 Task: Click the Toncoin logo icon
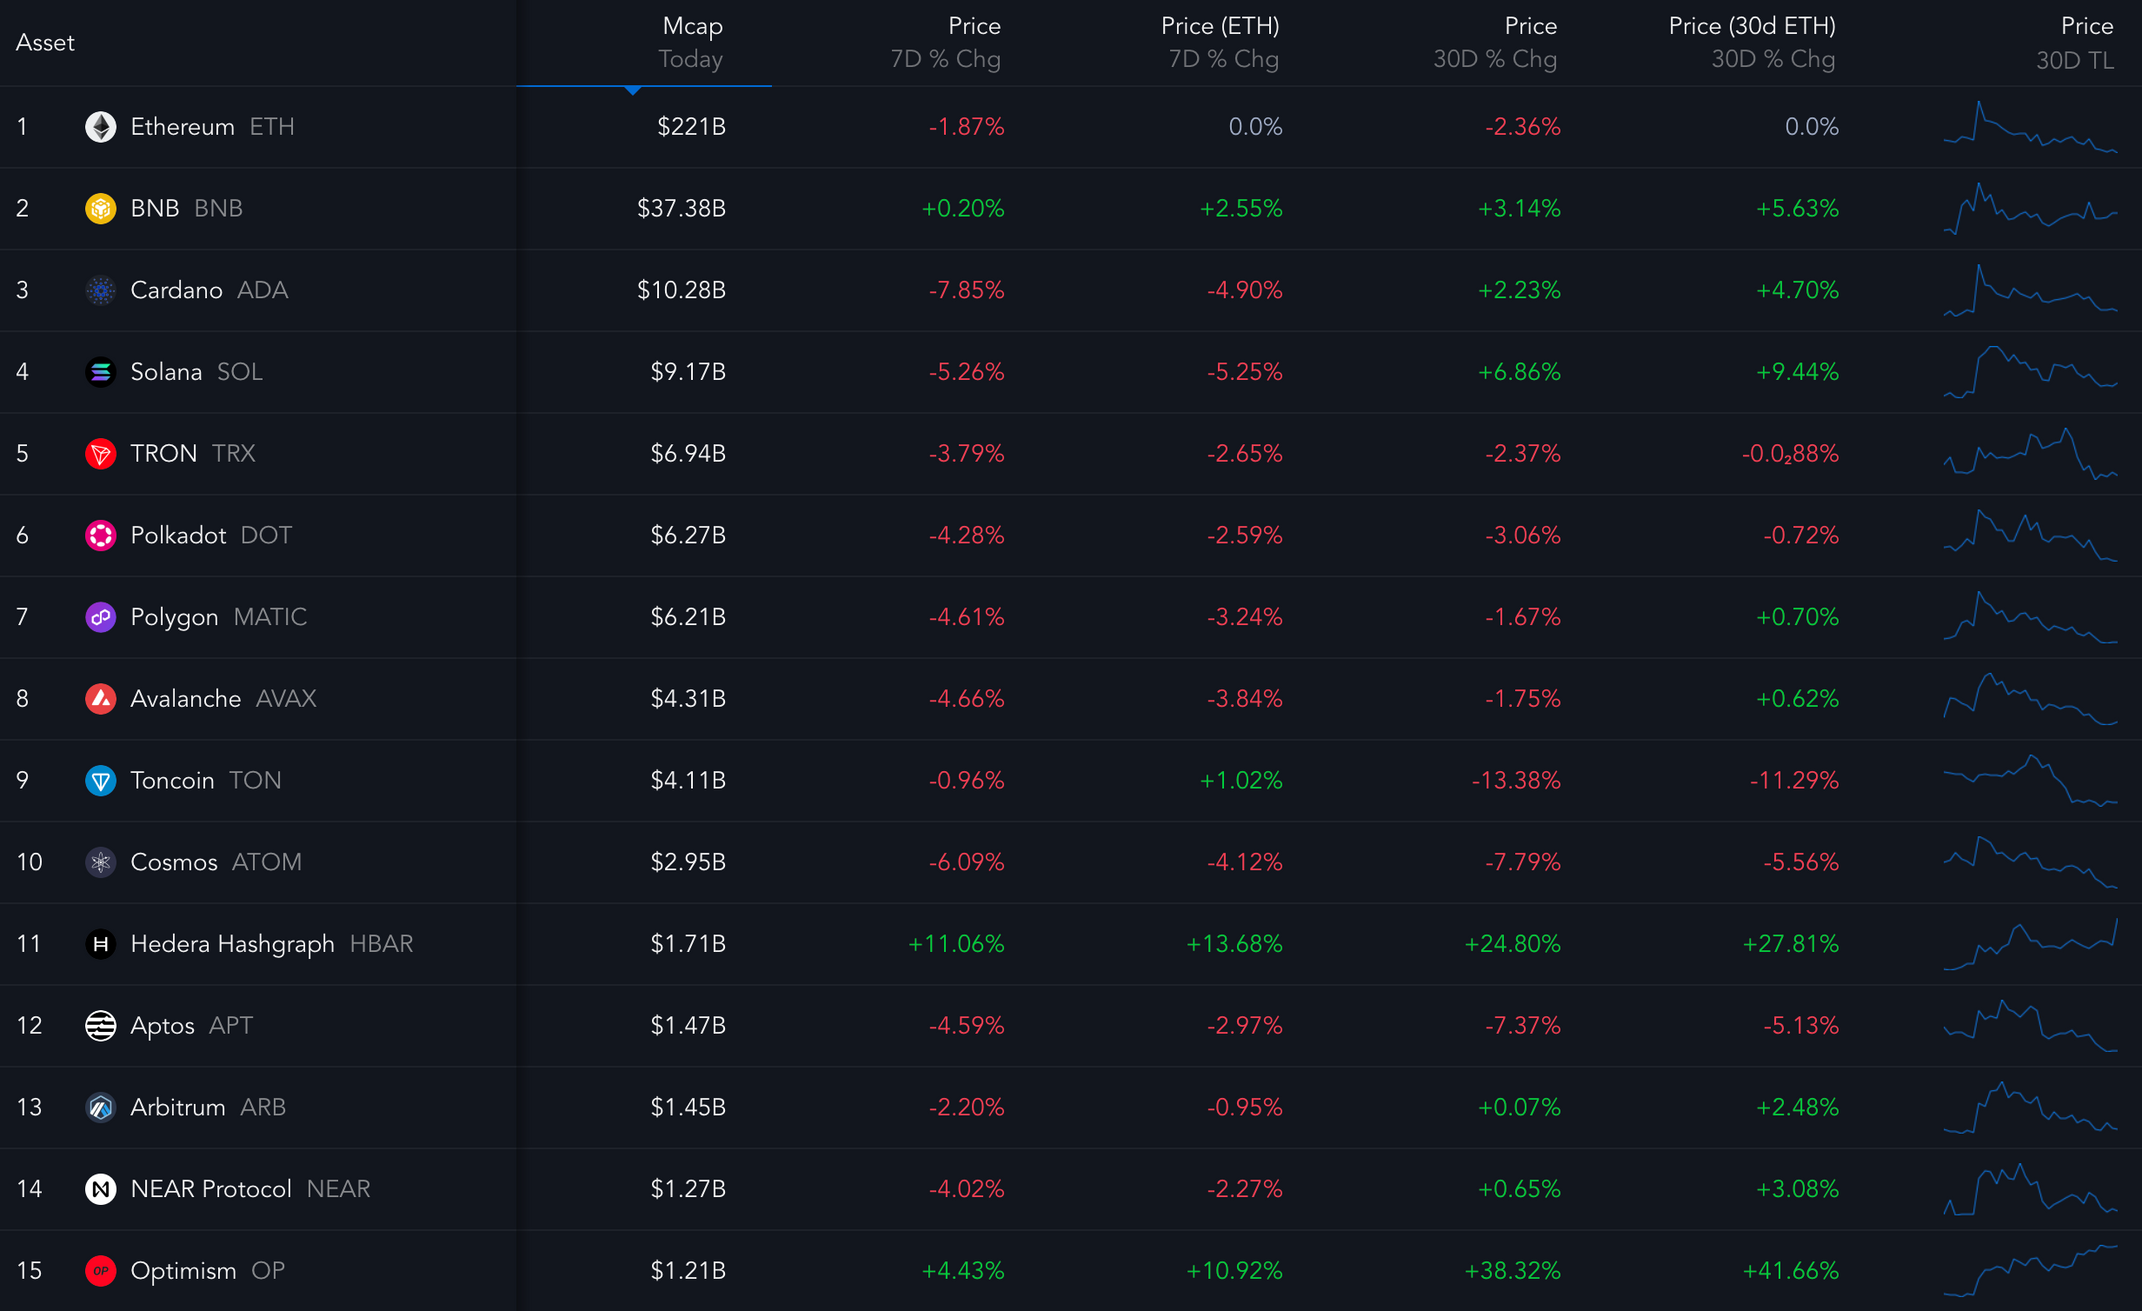(x=100, y=780)
